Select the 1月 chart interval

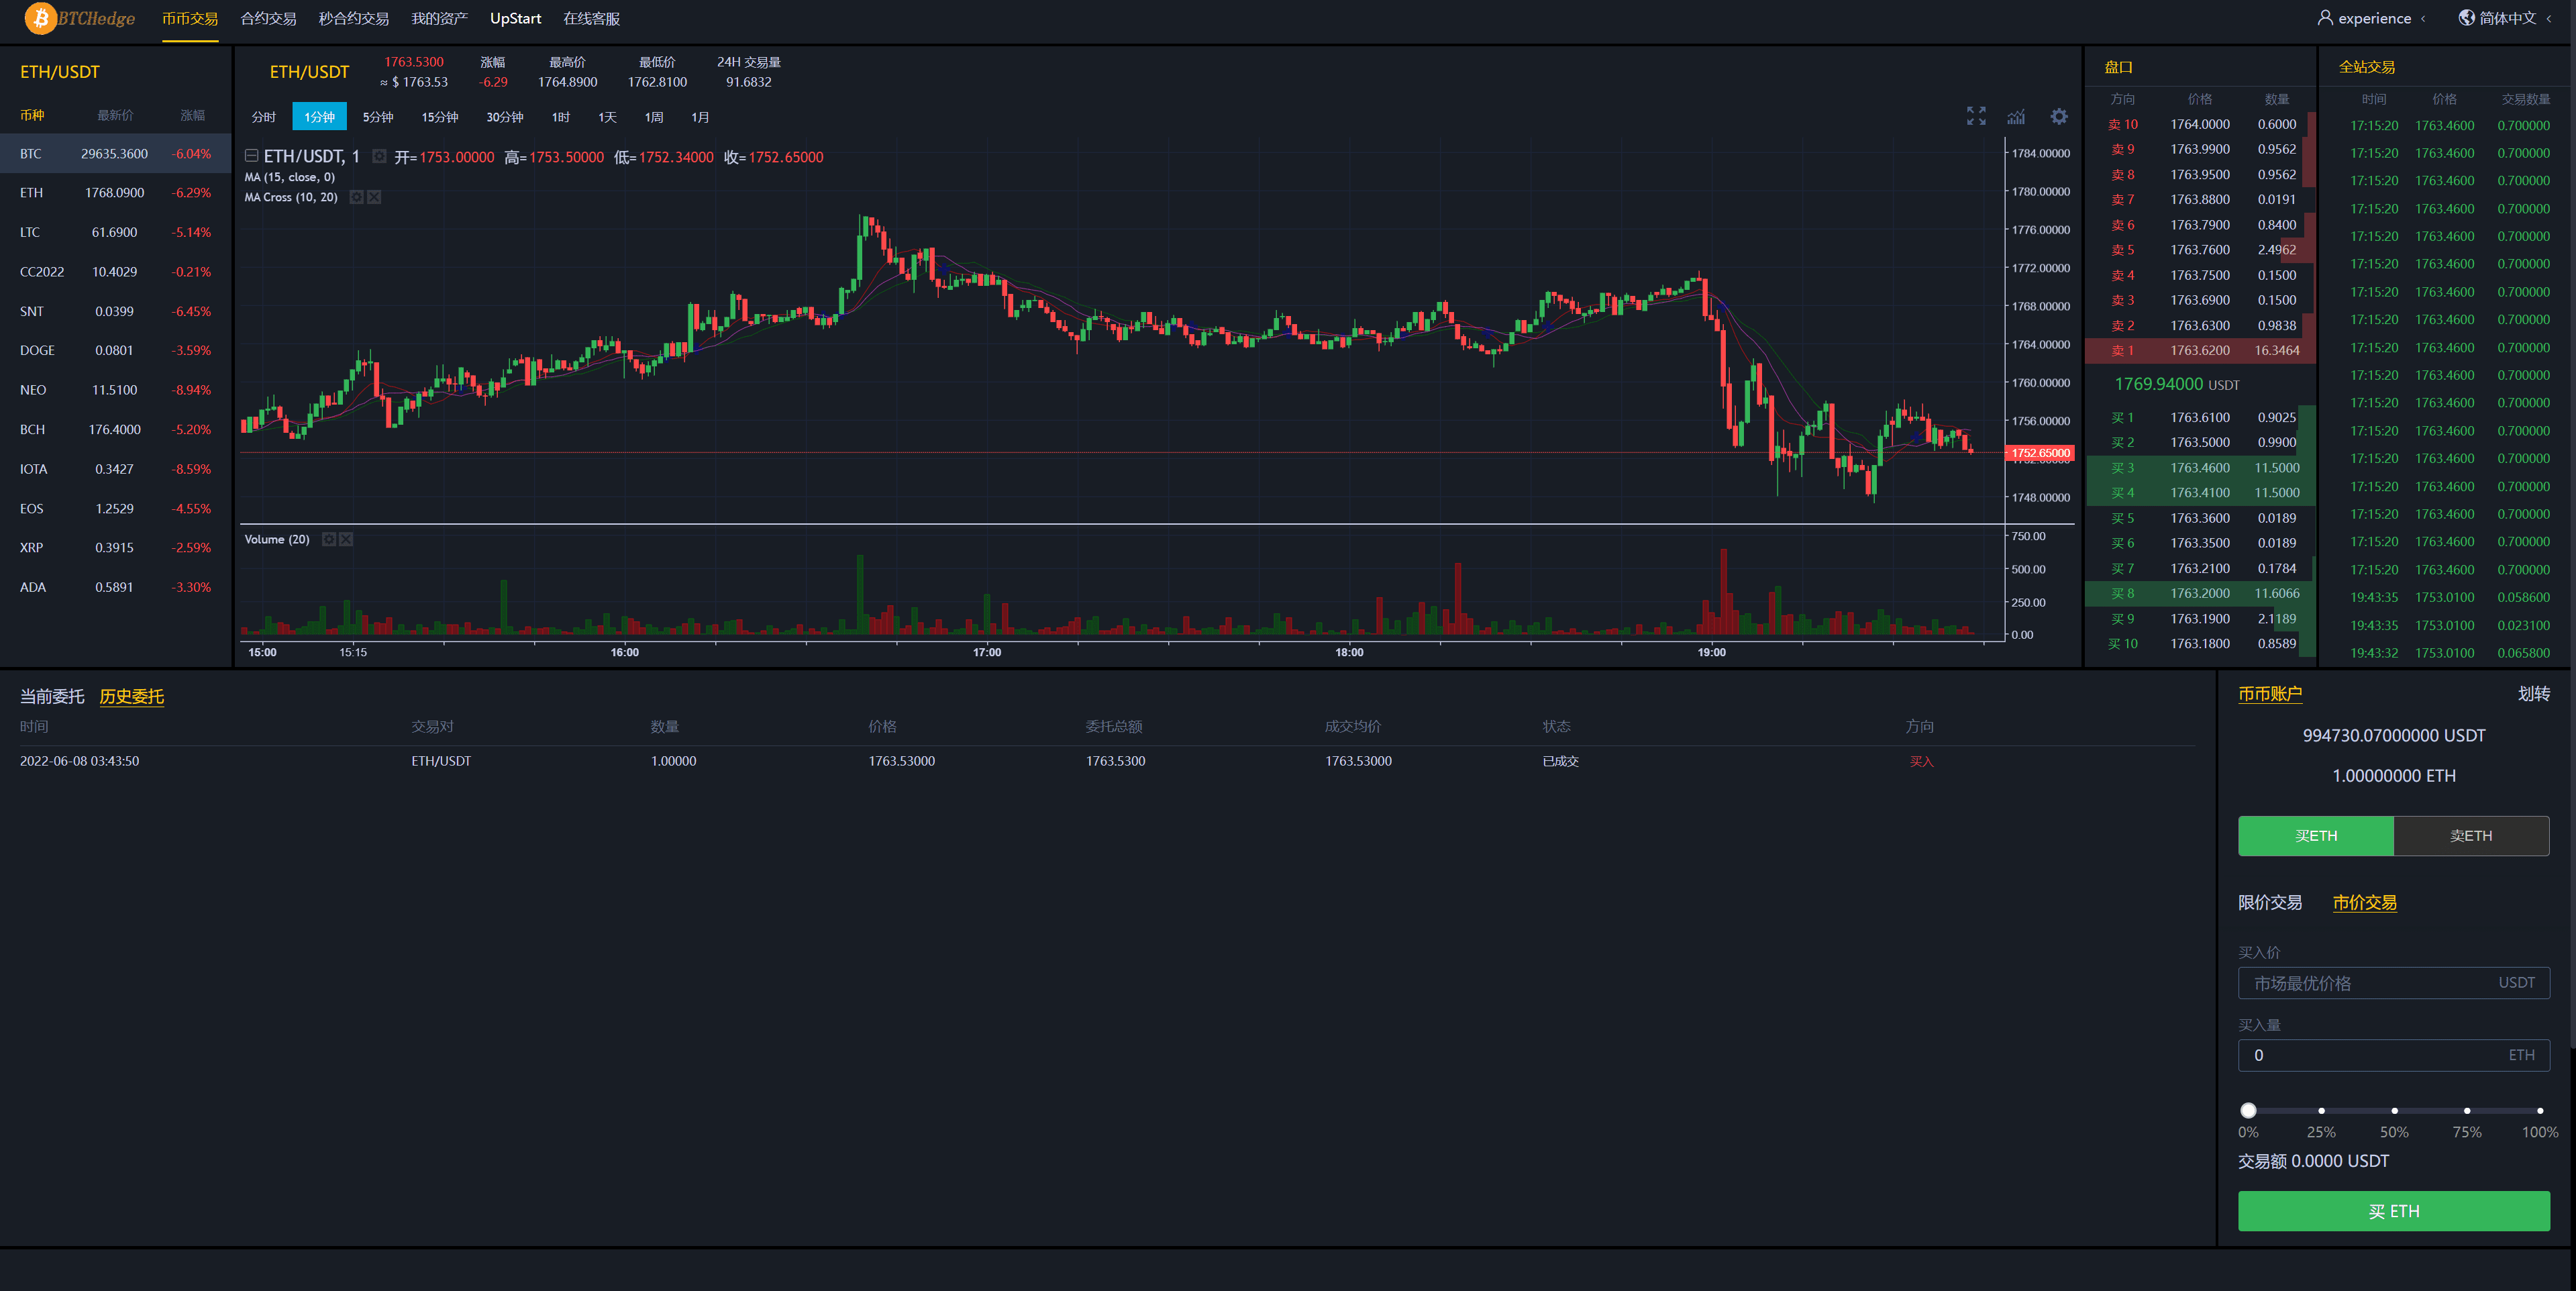(x=700, y=117)
